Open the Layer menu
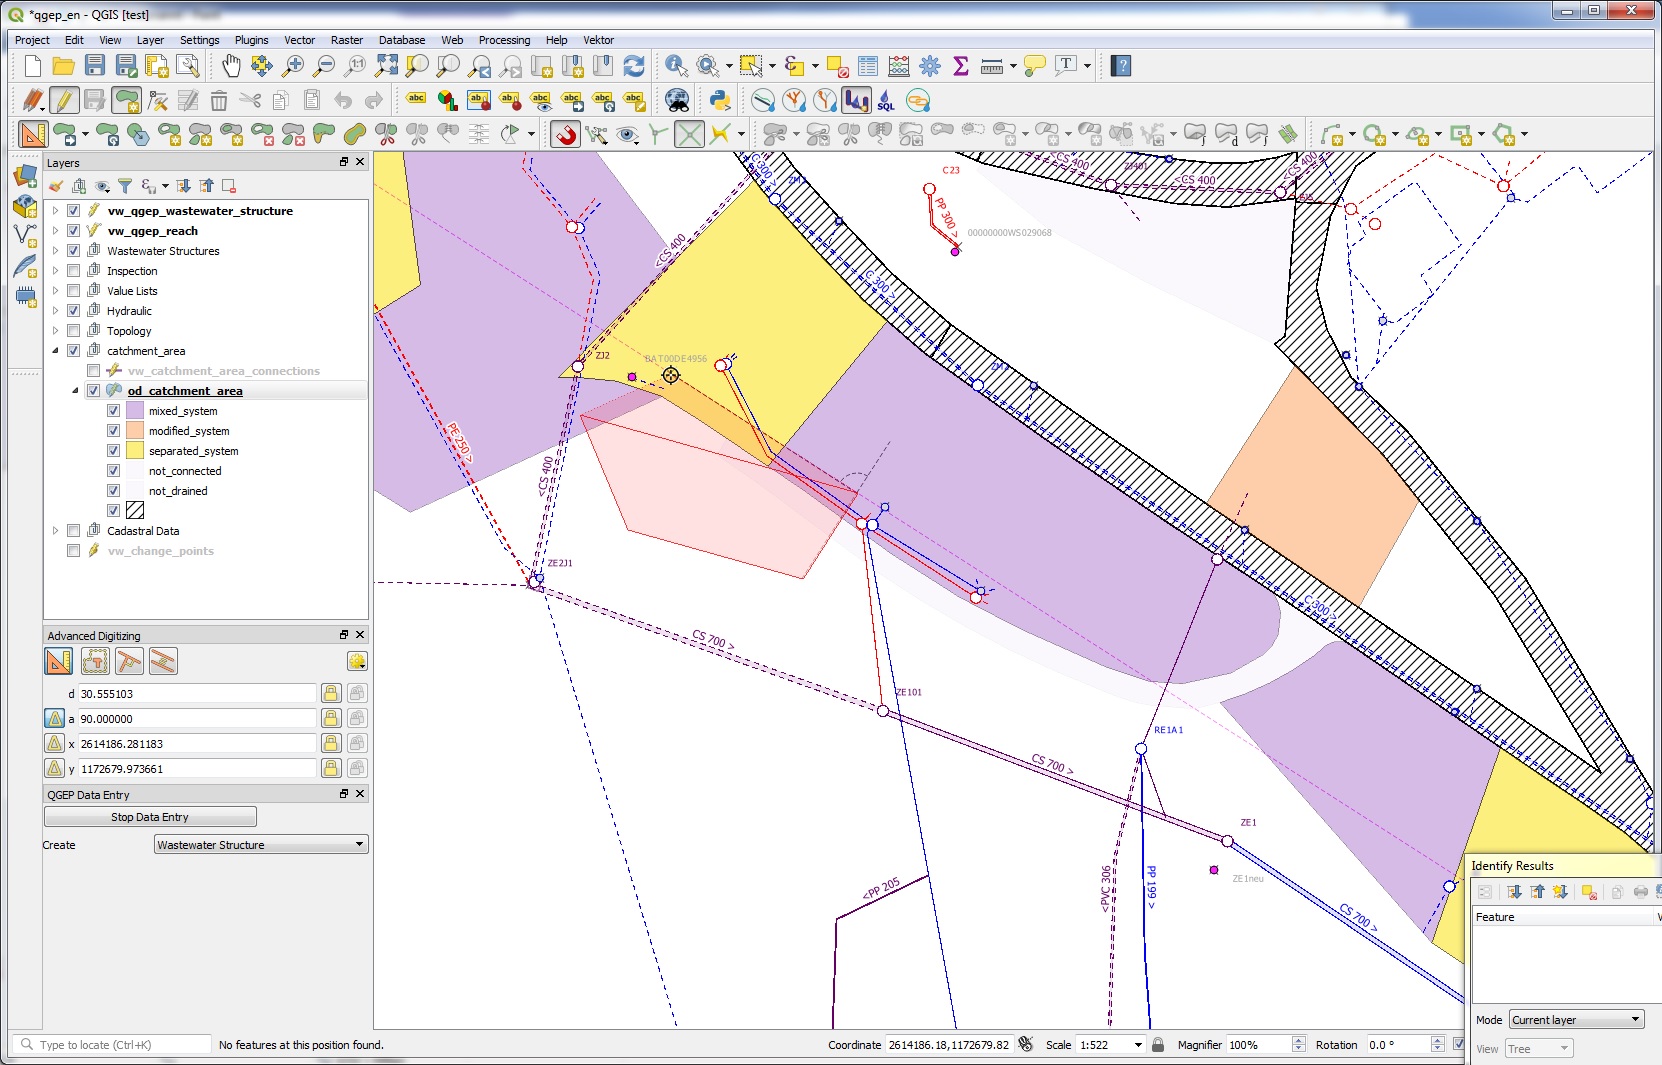This screenshot has width=1662, height=1065. pos(150,40)
